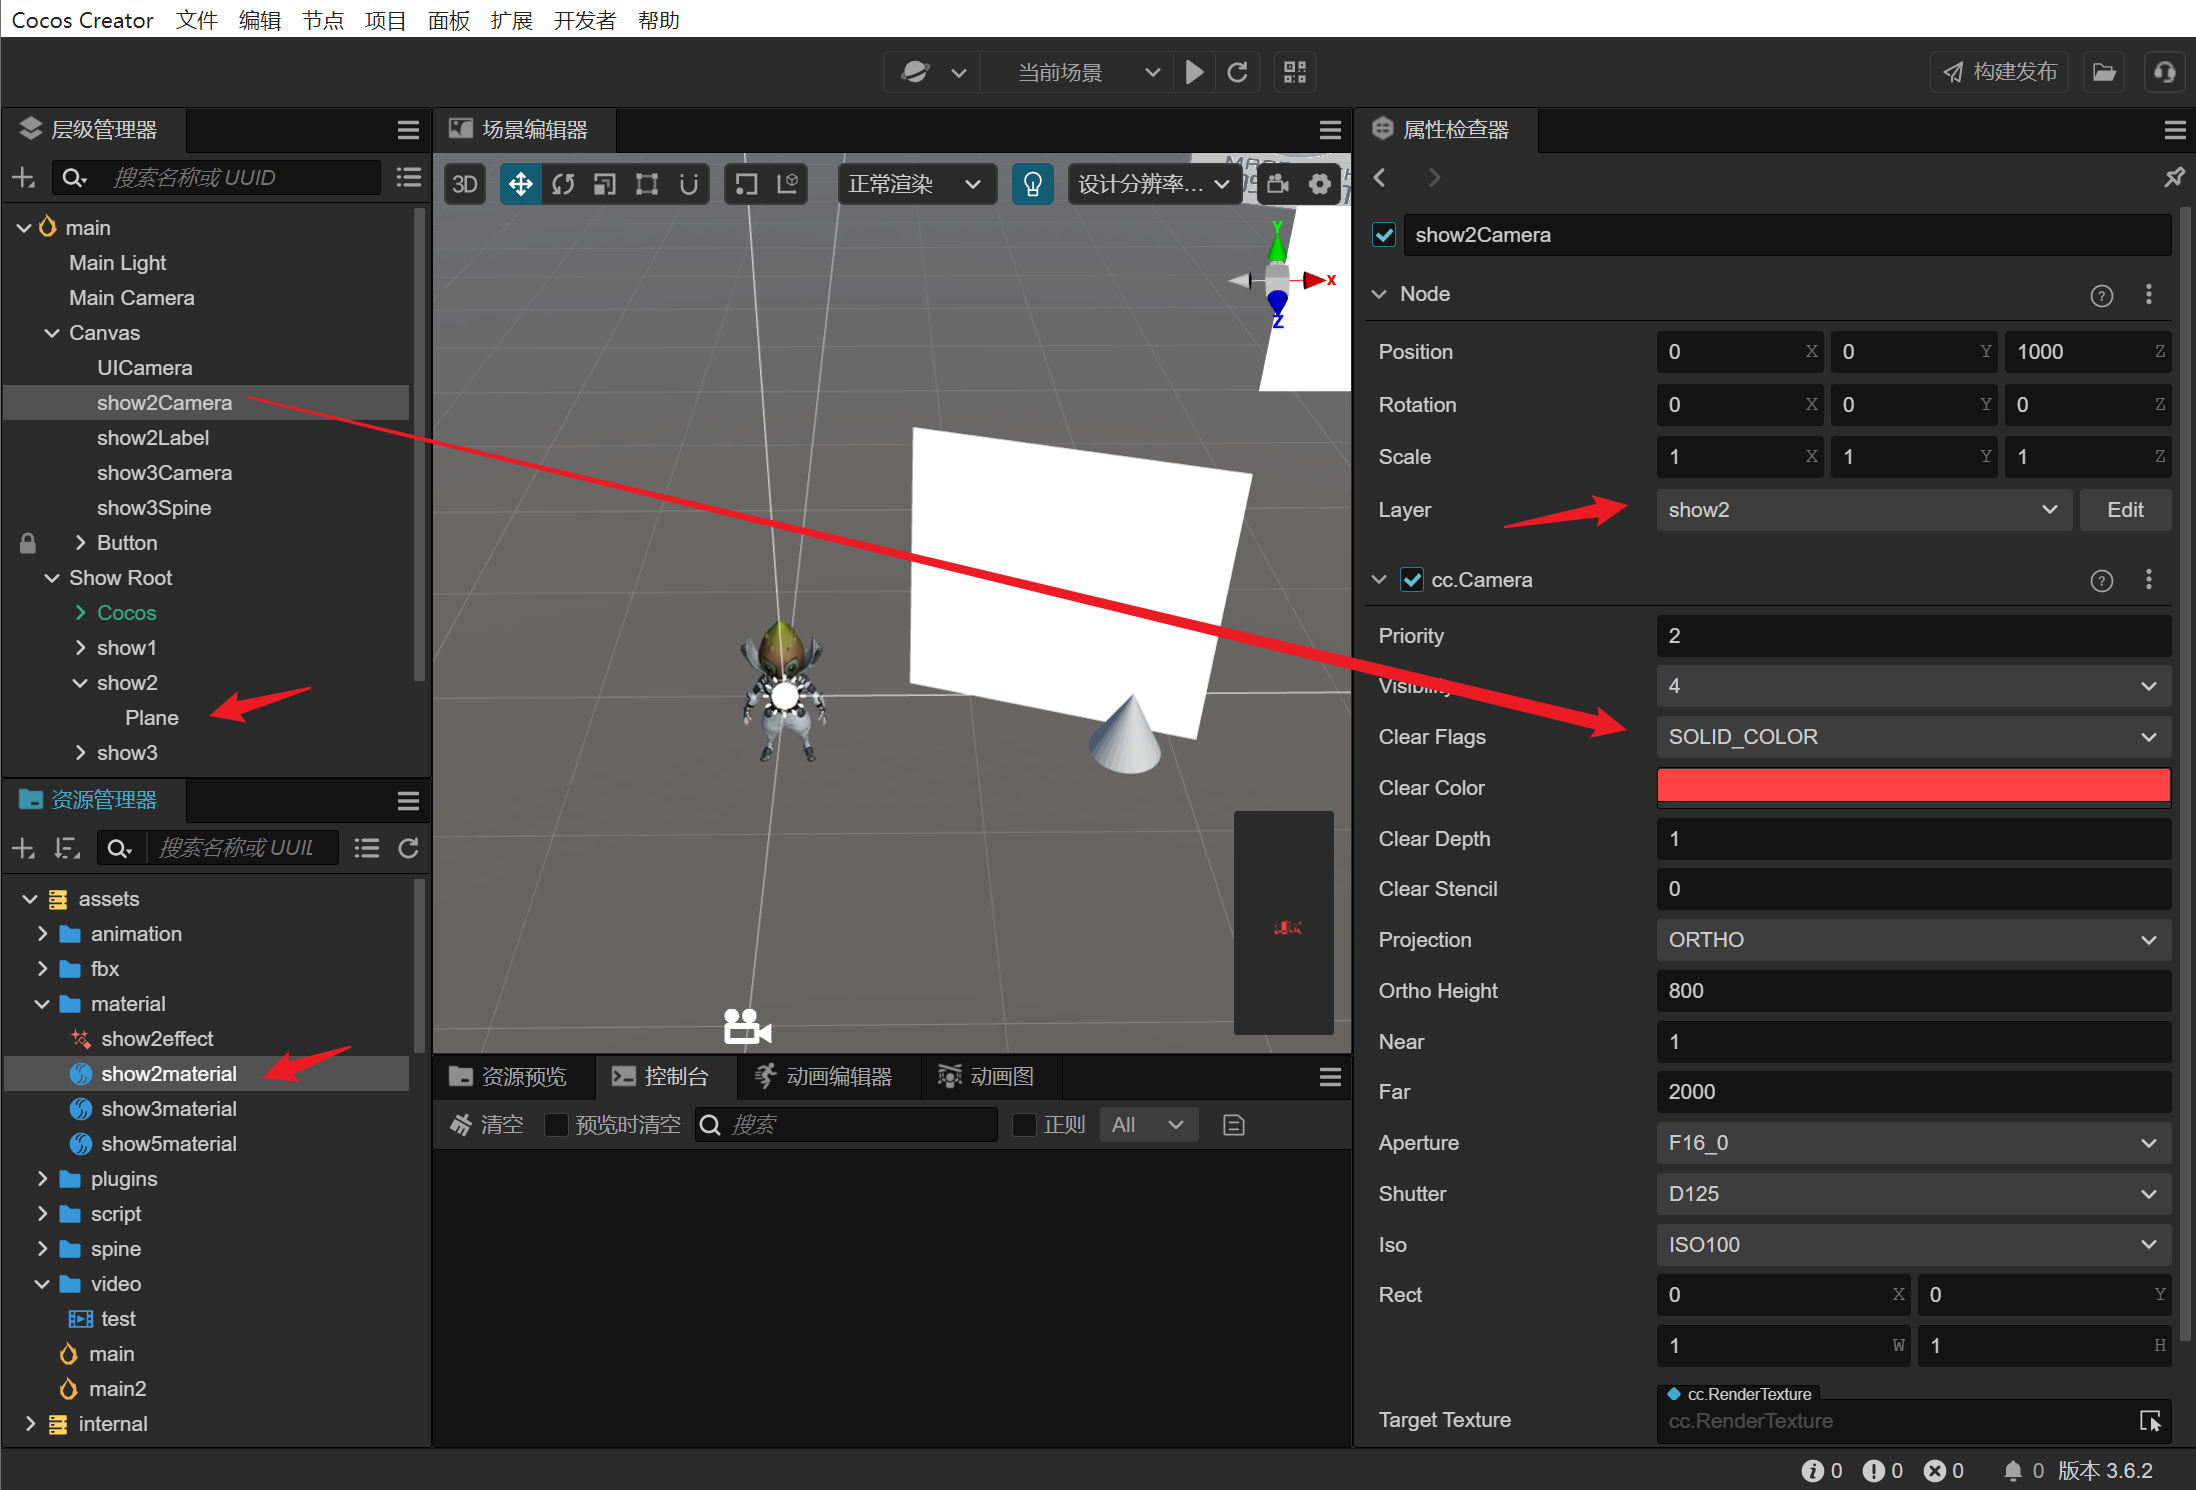Open Projection ORTHO dropdown
Viewport: 2196px width, 1490px height.
pos(1914,940)
